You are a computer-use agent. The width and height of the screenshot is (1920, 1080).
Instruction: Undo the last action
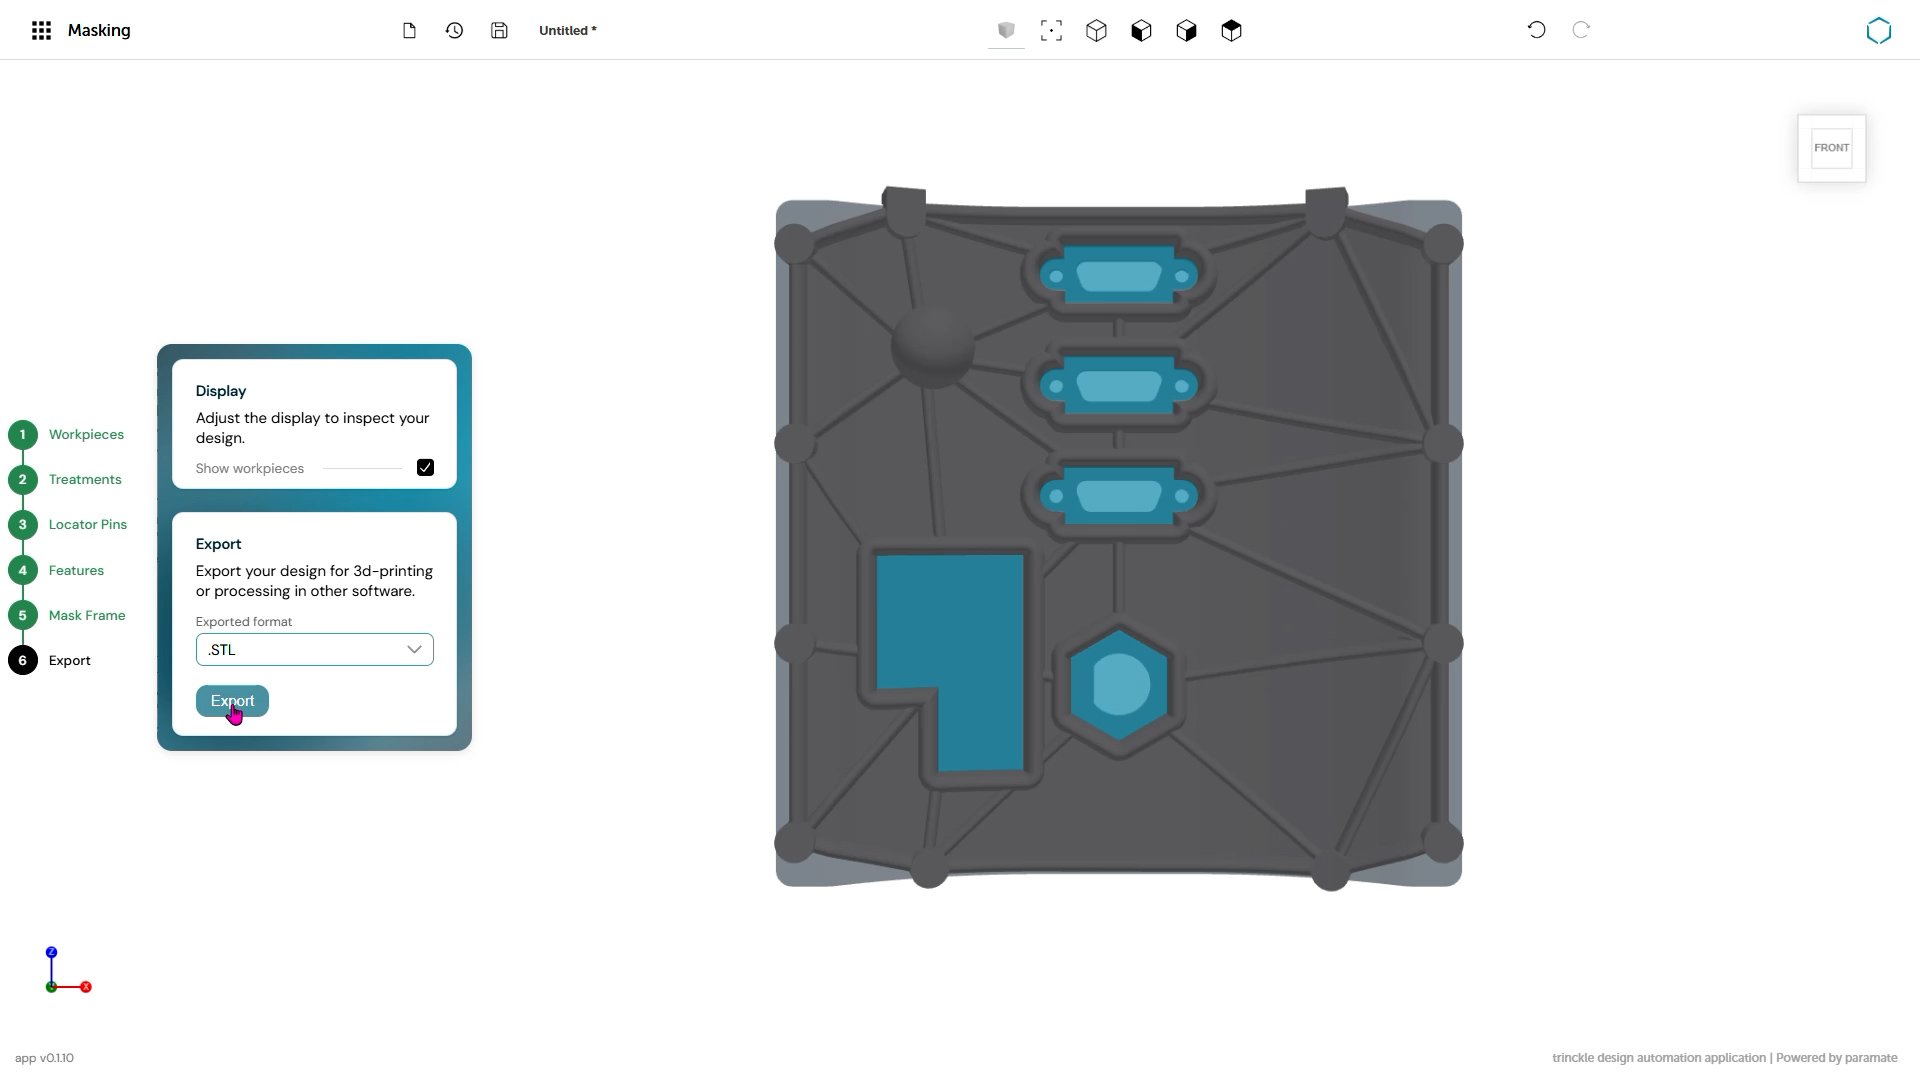click(x=1536, y=30)
